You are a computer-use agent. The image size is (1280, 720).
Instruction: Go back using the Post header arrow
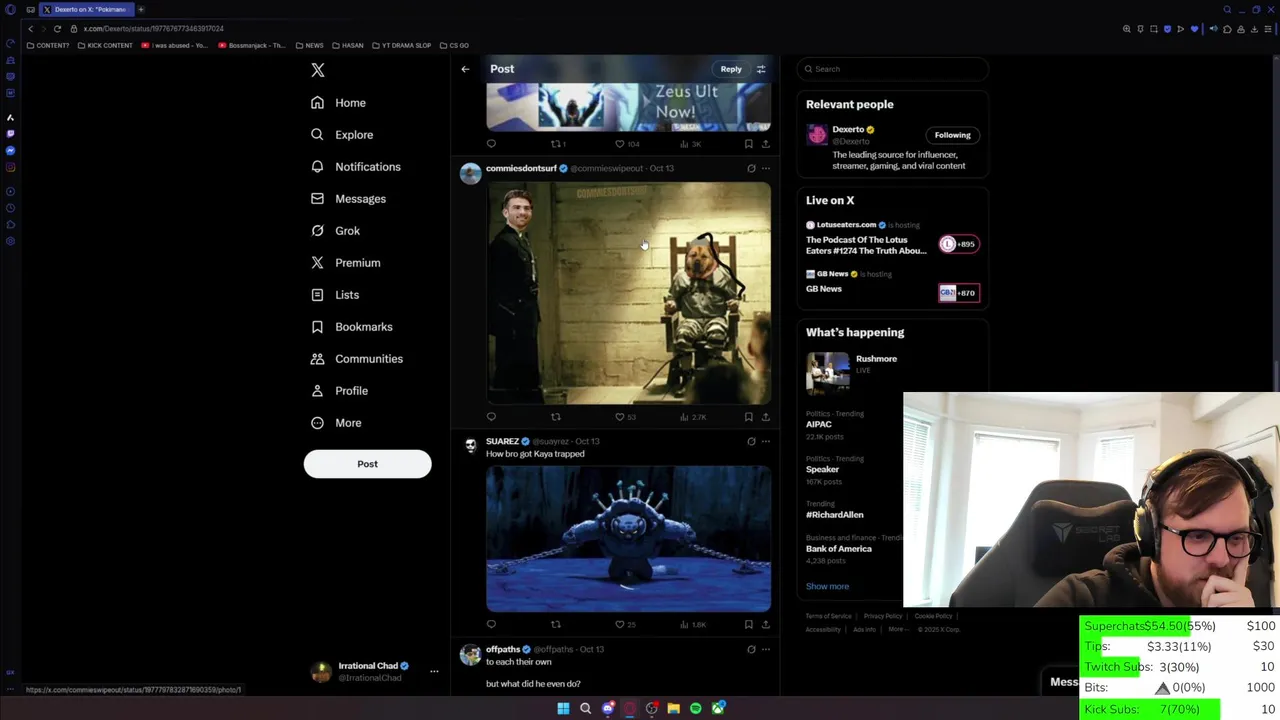(465, 69)
